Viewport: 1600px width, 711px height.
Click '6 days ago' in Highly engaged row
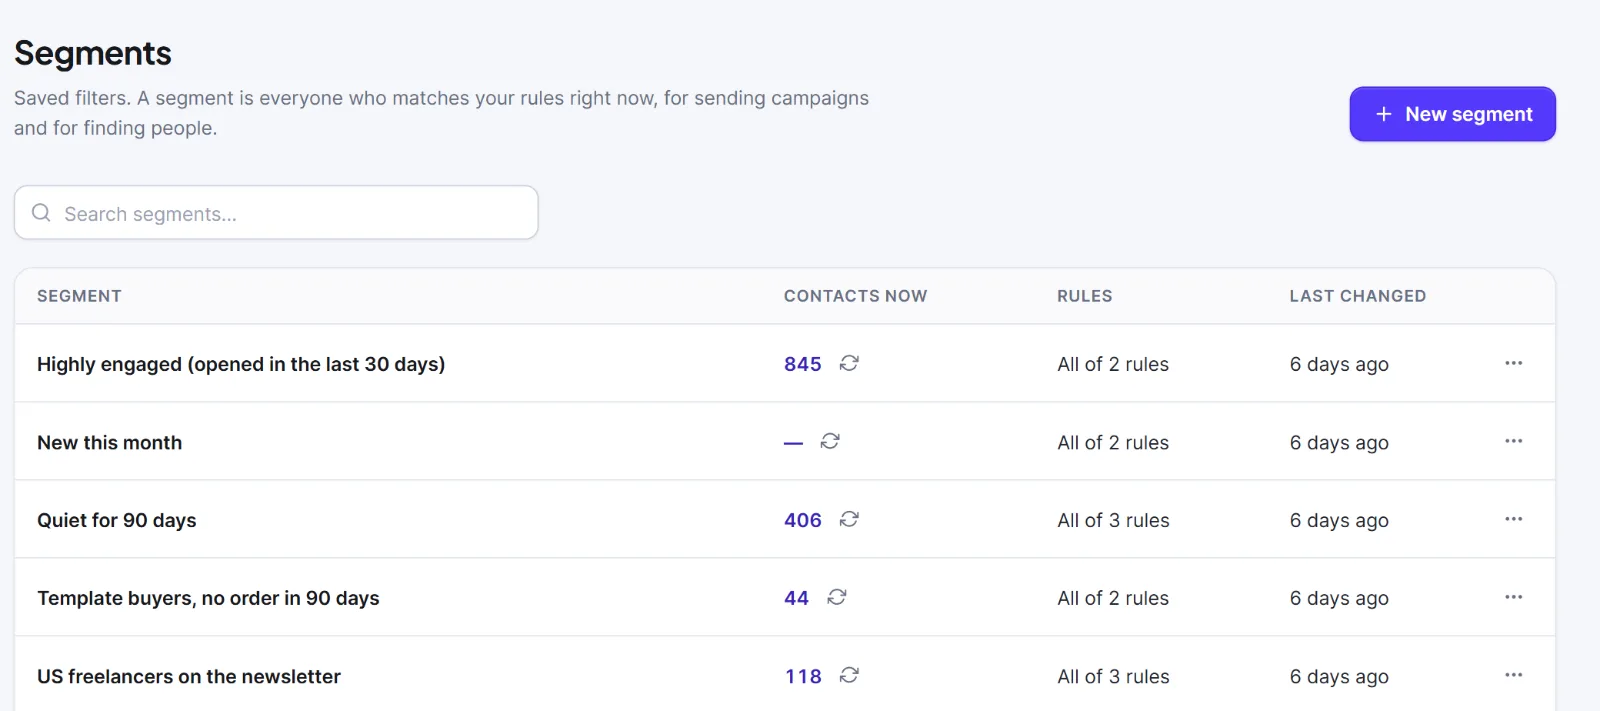pos(1339,364)
